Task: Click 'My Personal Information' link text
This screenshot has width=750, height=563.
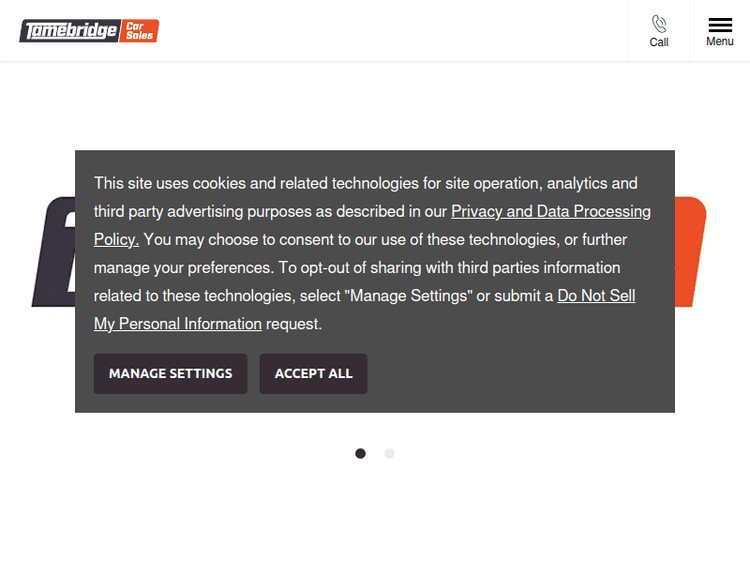Action: (x=178, y=323)
